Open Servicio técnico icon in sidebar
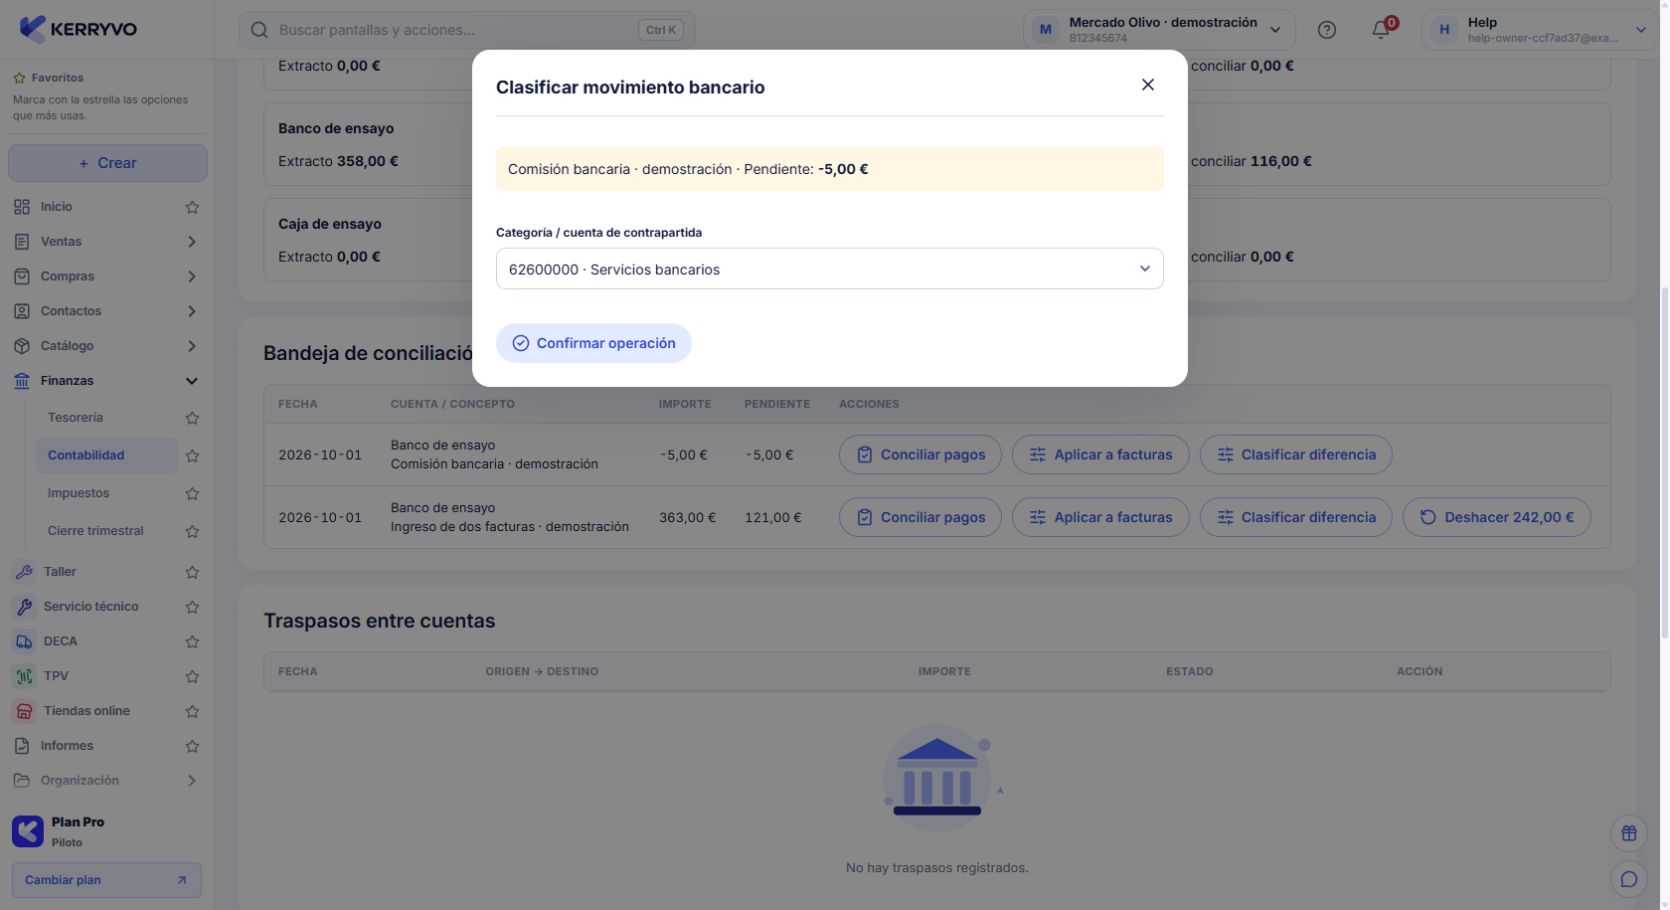1670x910 pixels. tap(24, 607)
